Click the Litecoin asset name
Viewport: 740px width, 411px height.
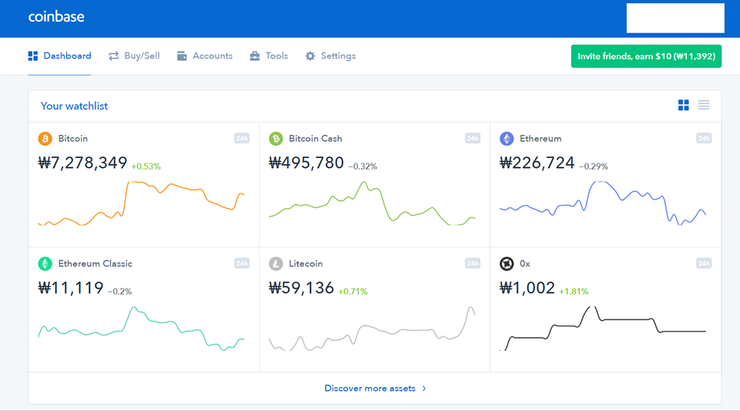pyautogui.click(x=305, y=263)
